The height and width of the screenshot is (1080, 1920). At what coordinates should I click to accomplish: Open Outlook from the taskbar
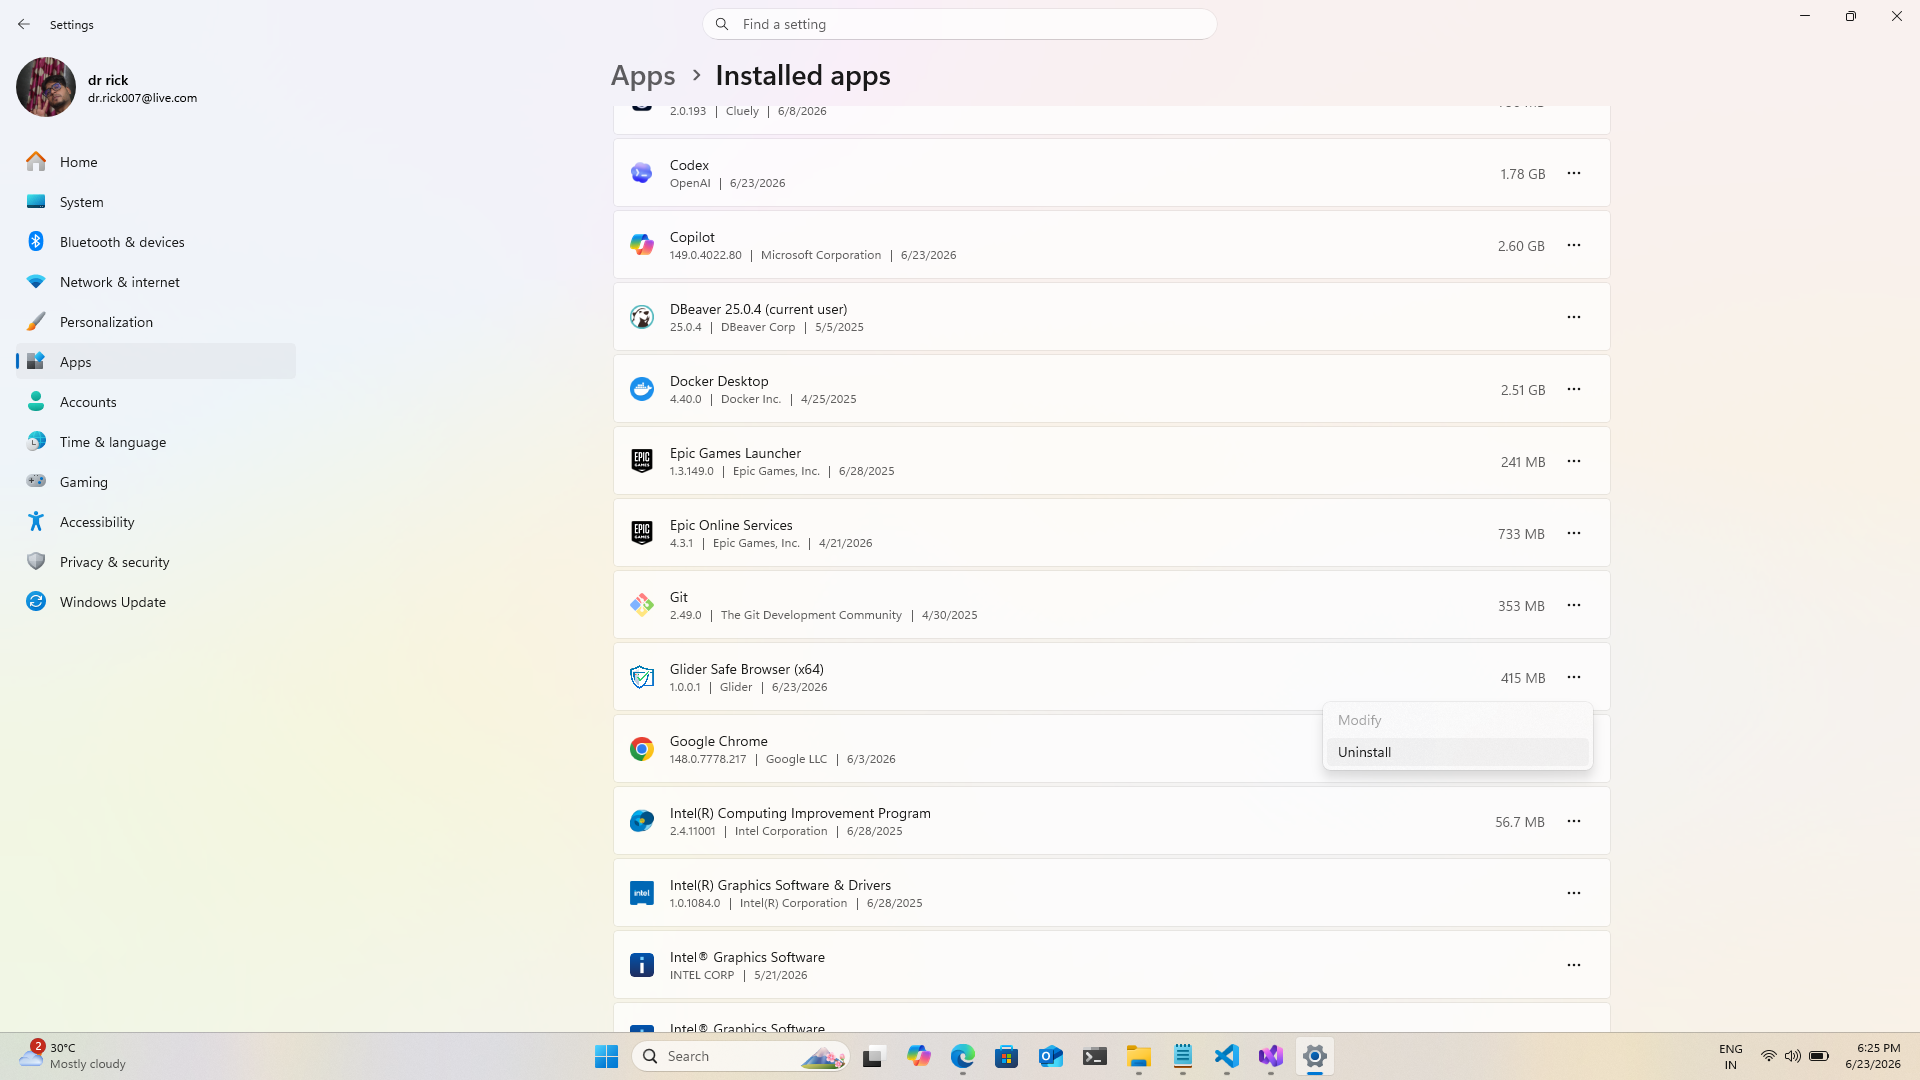click(x=1051, y=1056)
